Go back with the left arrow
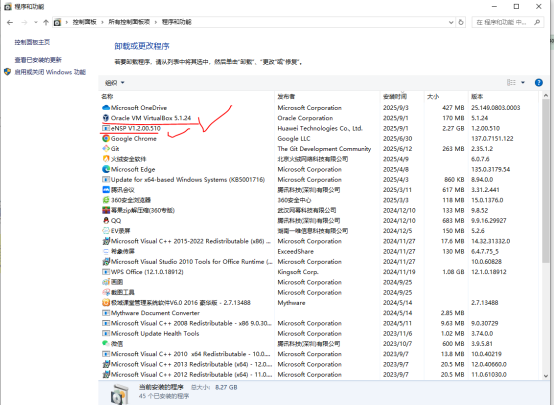Image resolution: width=554 pixels, height=406 pixels. click(x=10, y=22)
